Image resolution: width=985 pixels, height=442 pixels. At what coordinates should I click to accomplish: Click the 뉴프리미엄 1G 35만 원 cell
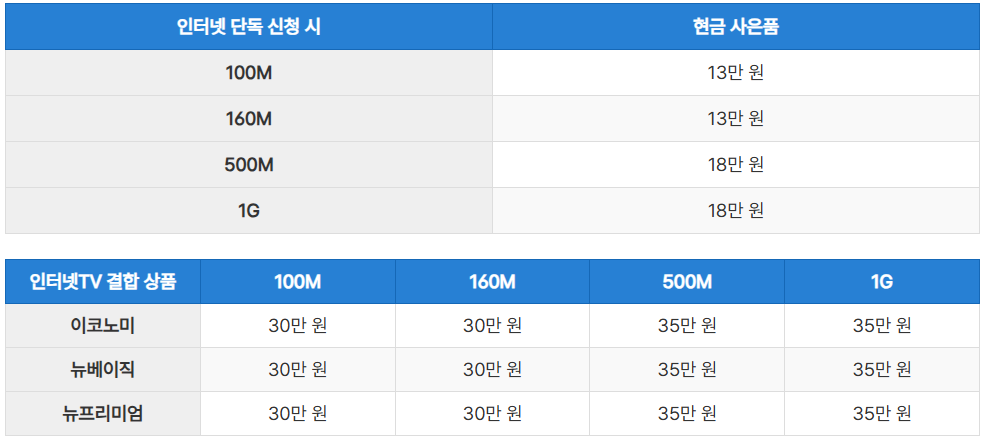click(882, 414)
